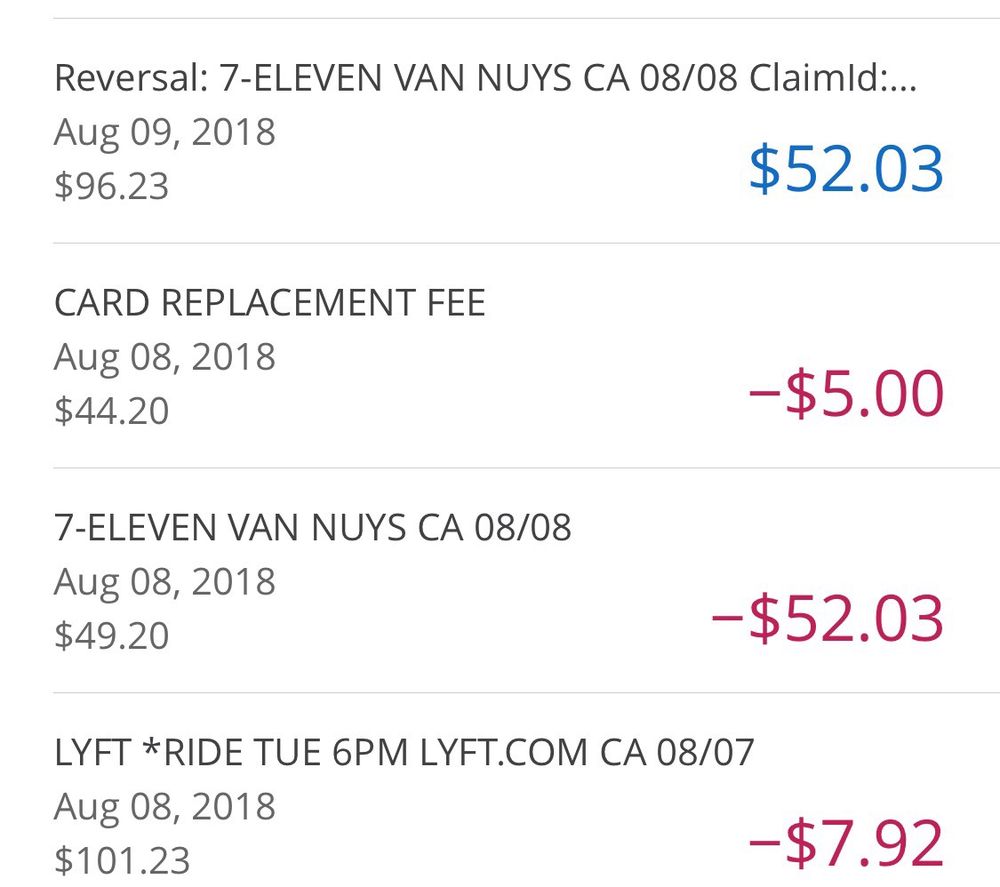Open the CARD REPLACEMENT FEE transaction
Viewport: 1000px width, 887px height.
tap(269, 303)
